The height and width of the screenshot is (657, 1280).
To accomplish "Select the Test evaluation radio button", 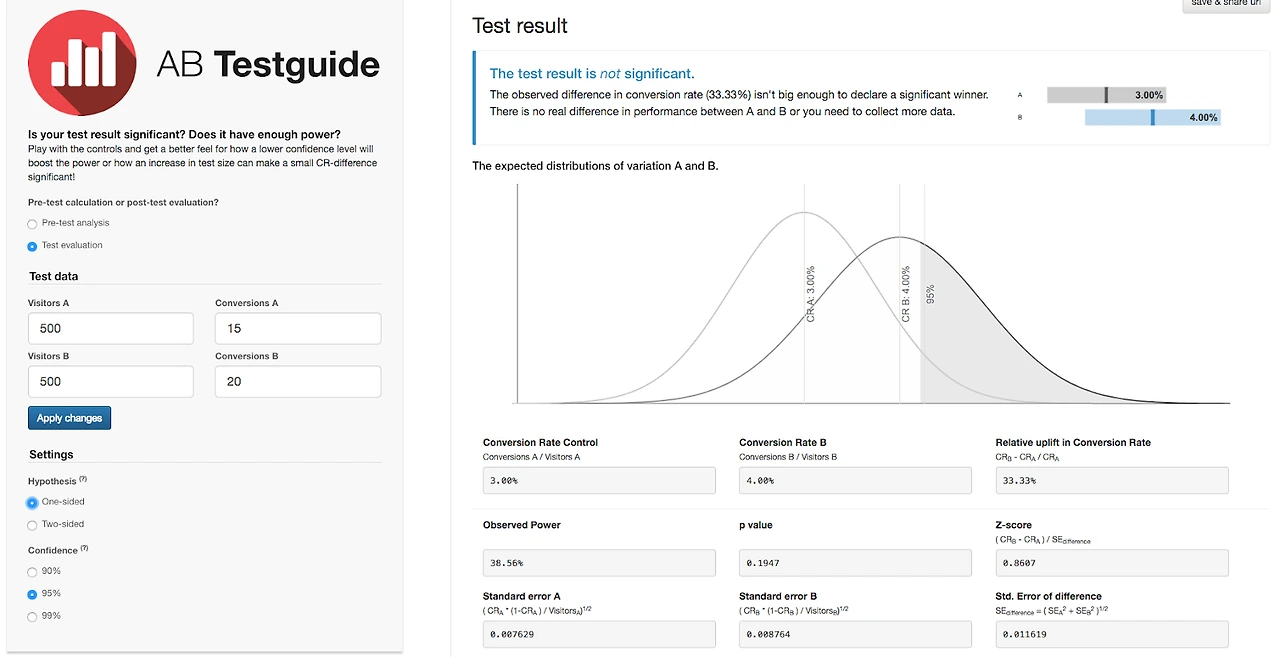I will [33, 246].
